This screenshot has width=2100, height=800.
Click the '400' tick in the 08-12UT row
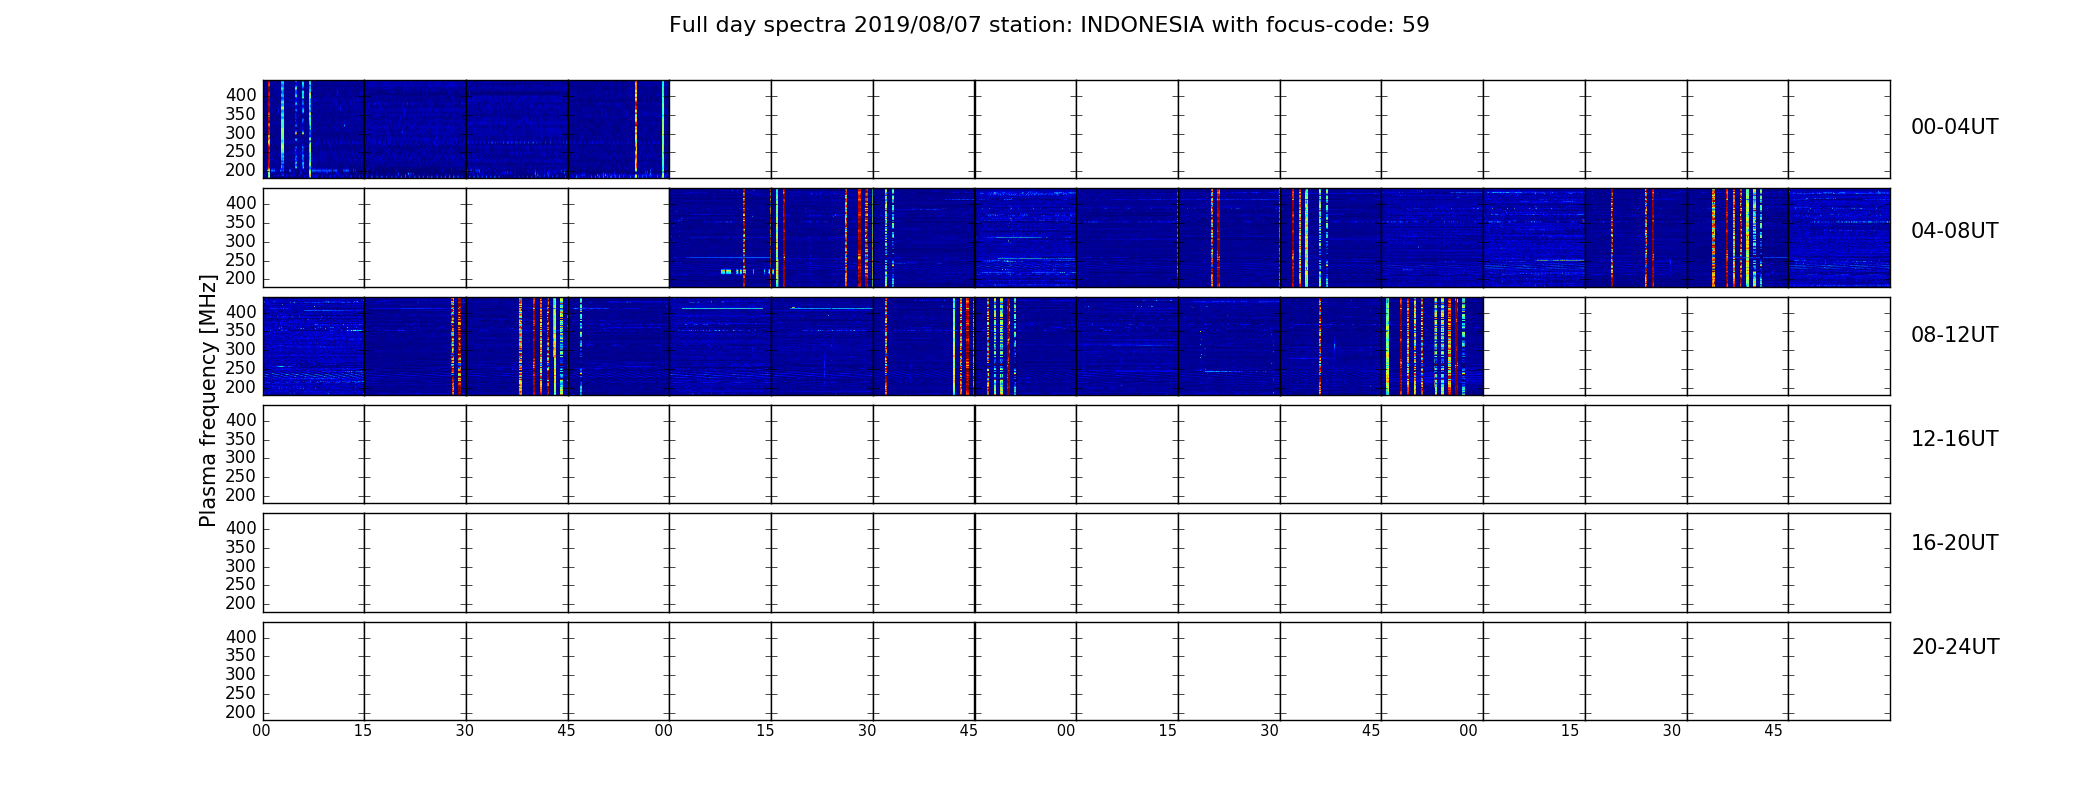pos(241,312)
